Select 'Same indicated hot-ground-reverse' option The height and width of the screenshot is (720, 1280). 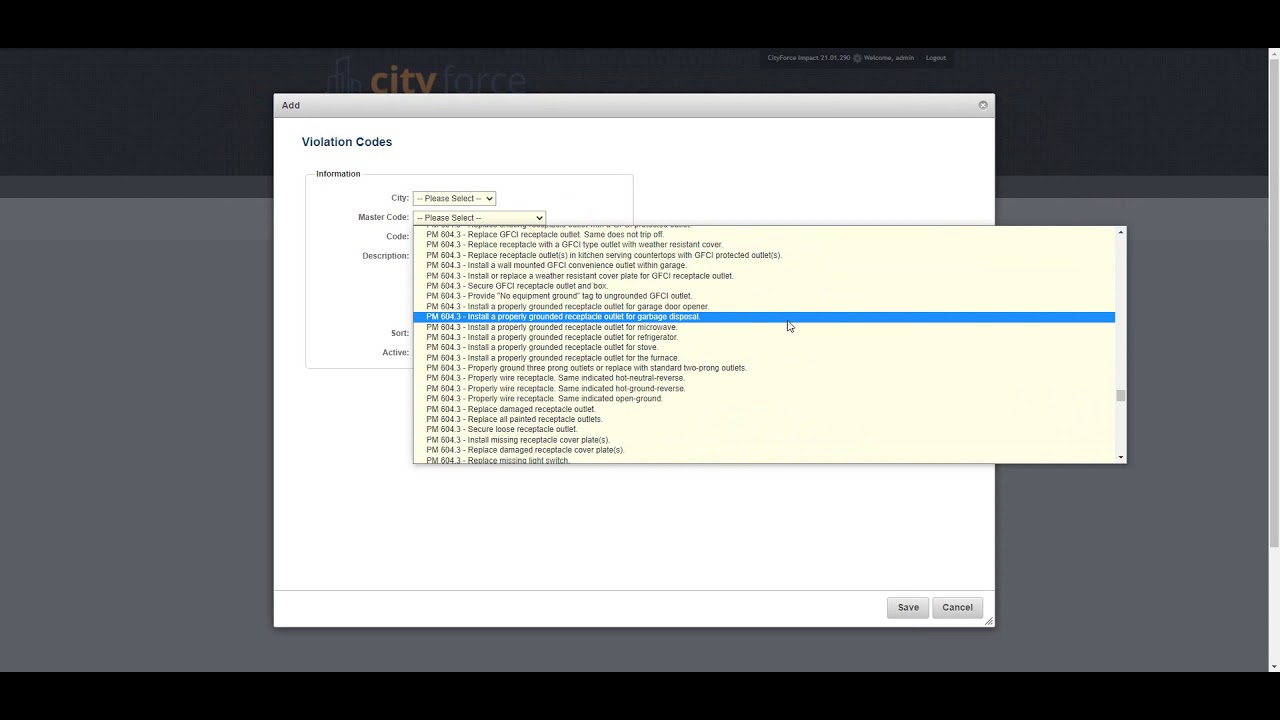[764, 388]
